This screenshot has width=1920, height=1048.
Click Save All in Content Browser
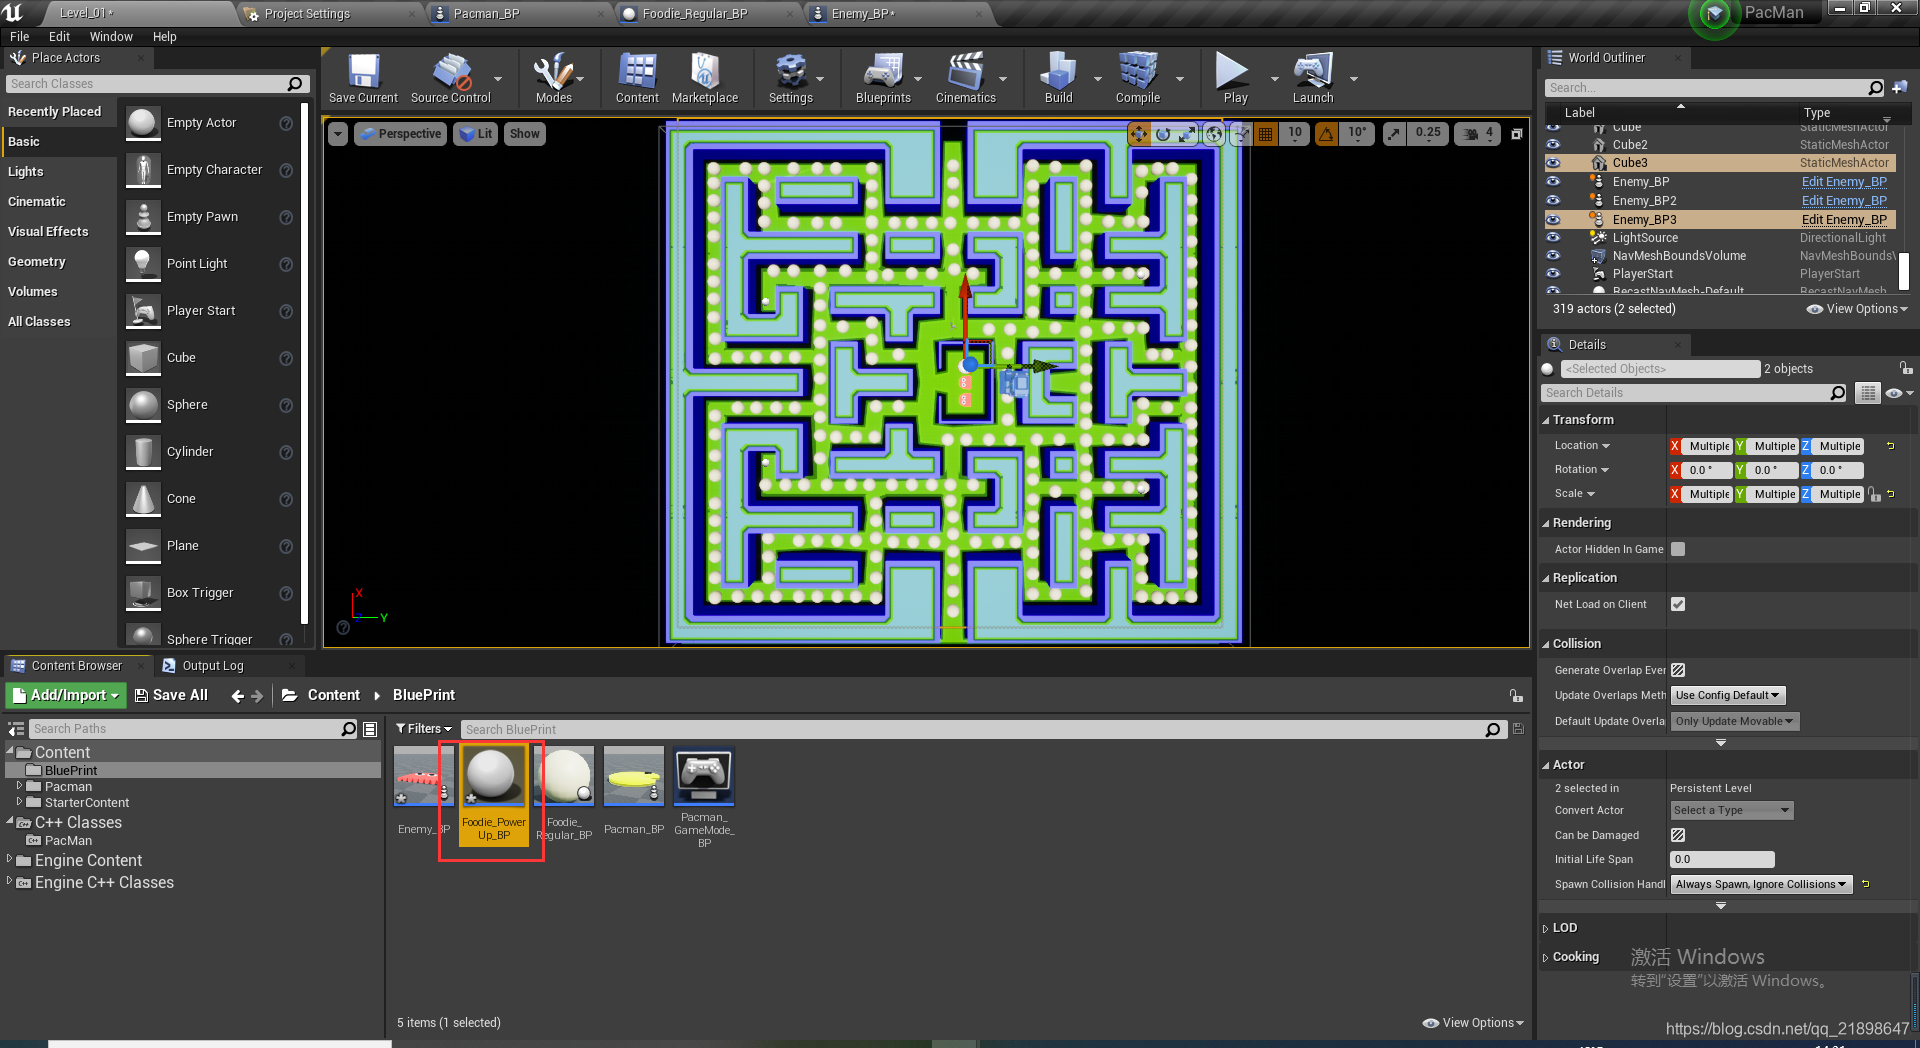[171, 695]
